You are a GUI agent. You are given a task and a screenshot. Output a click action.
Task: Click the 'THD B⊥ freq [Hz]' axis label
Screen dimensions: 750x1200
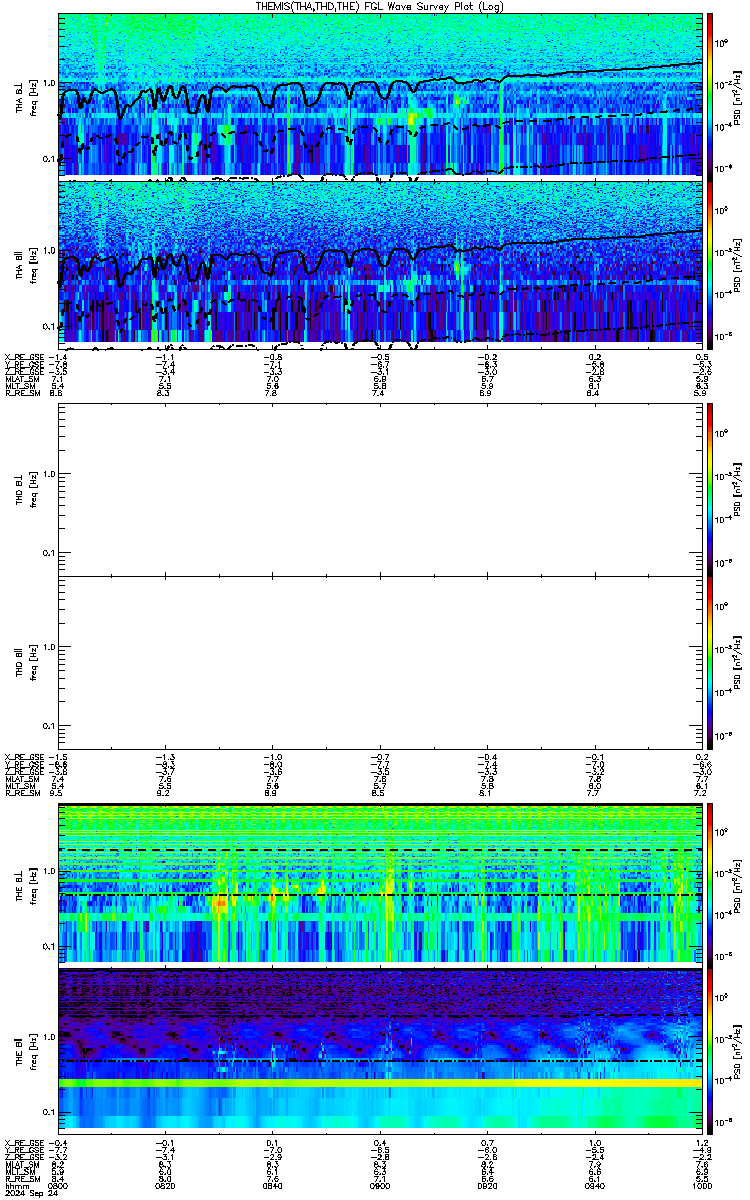26,489
